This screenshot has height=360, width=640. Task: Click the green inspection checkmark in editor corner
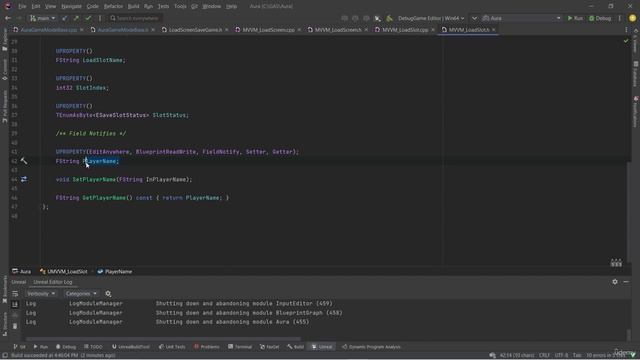626,41
